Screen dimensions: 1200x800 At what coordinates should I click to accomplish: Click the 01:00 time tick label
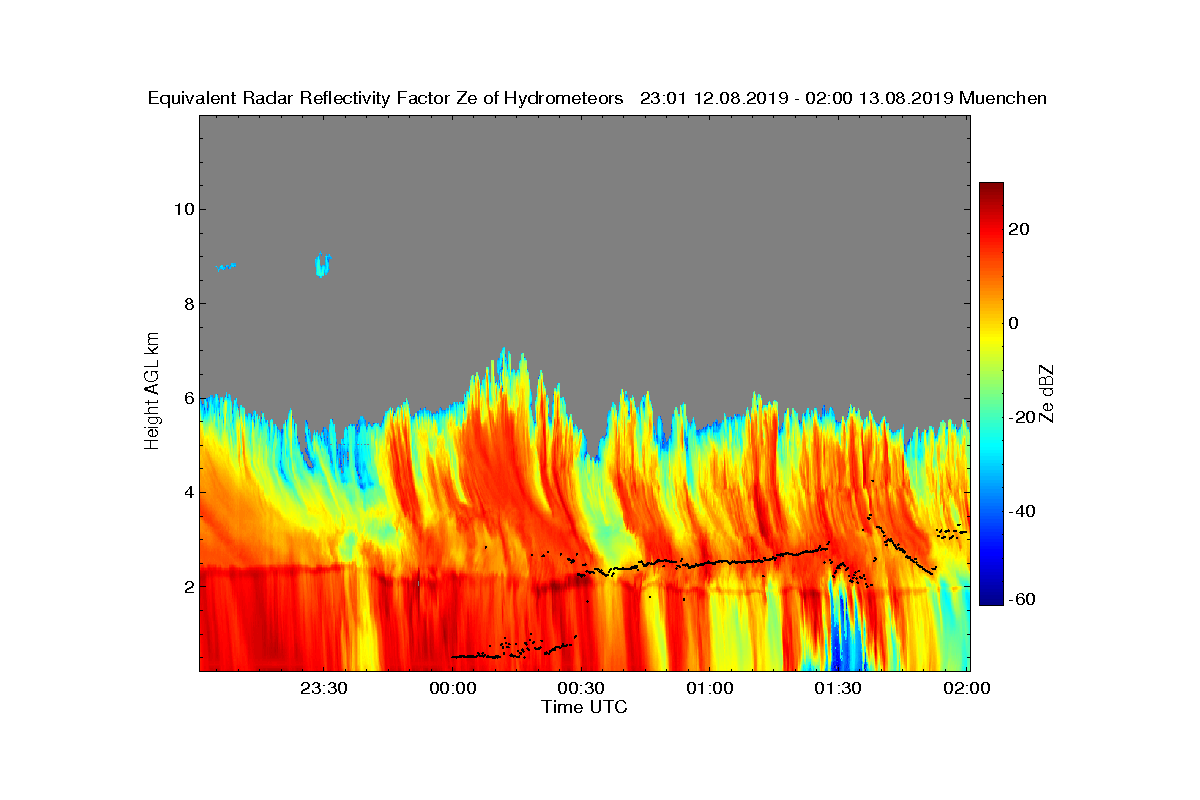(x=709, y=689)
